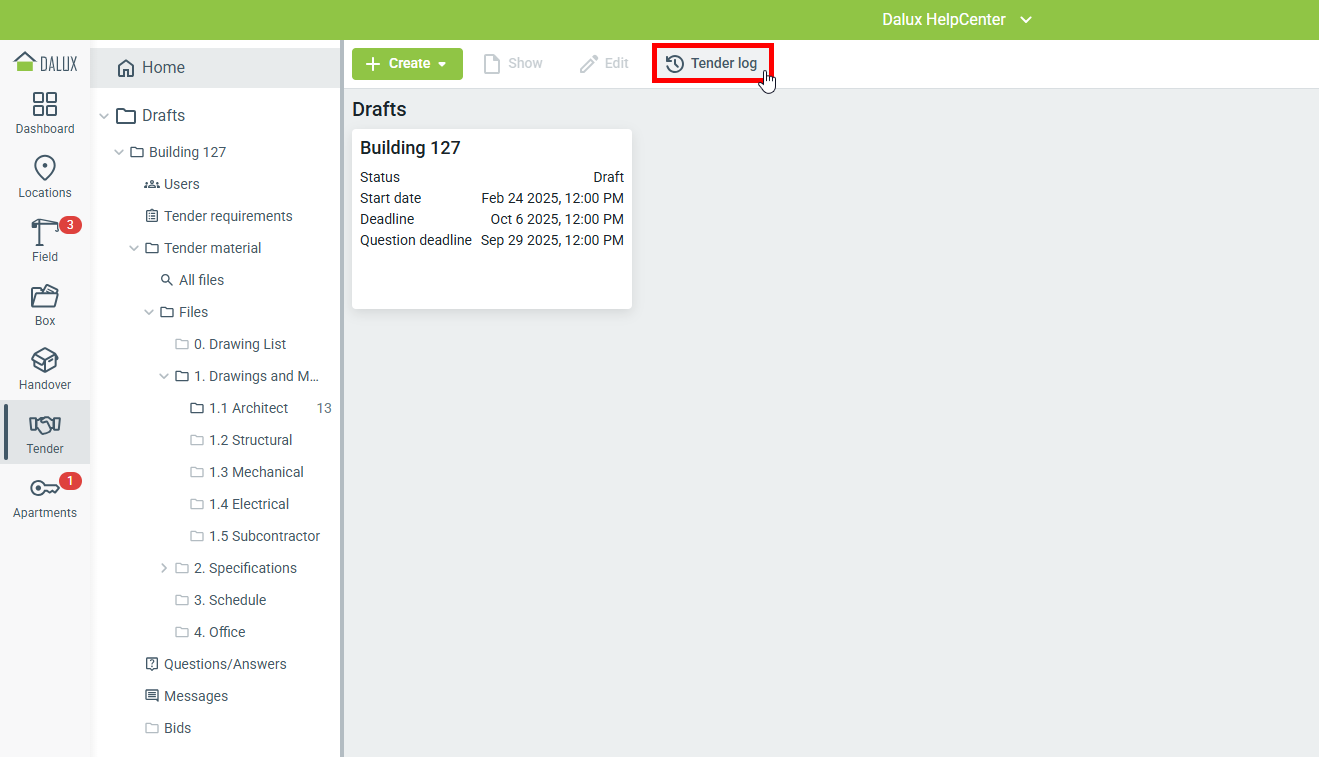Open the Bids folder

pyautogui.click(x=177, y=728)
